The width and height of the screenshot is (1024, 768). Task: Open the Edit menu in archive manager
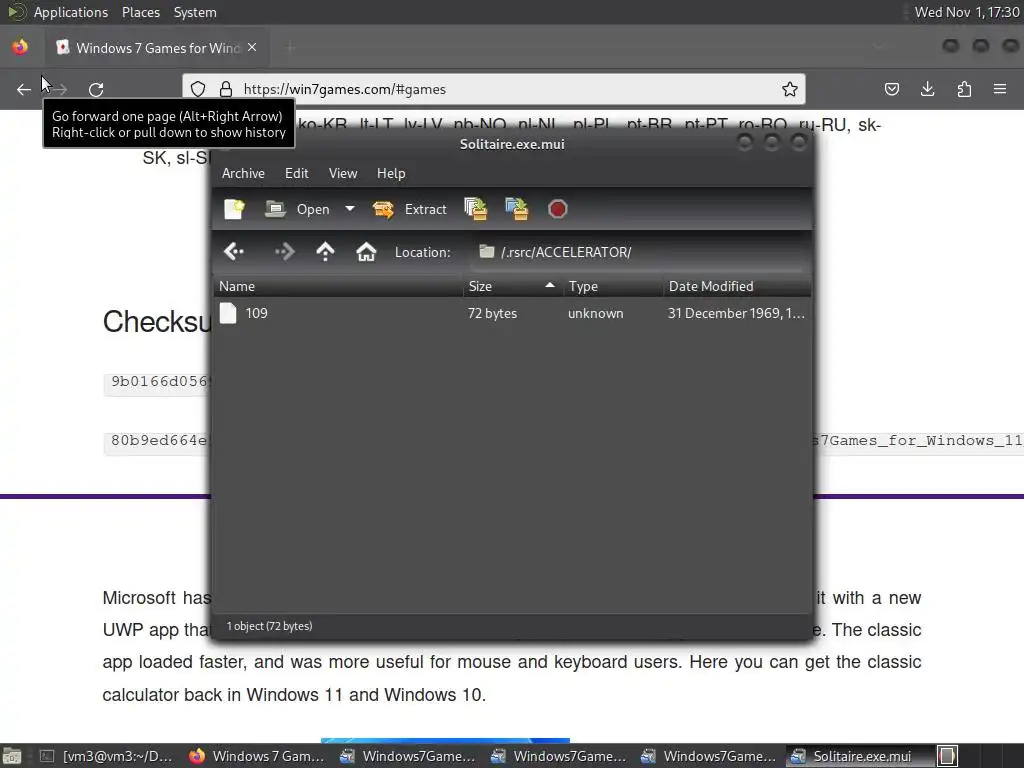(x=296, y=173)
